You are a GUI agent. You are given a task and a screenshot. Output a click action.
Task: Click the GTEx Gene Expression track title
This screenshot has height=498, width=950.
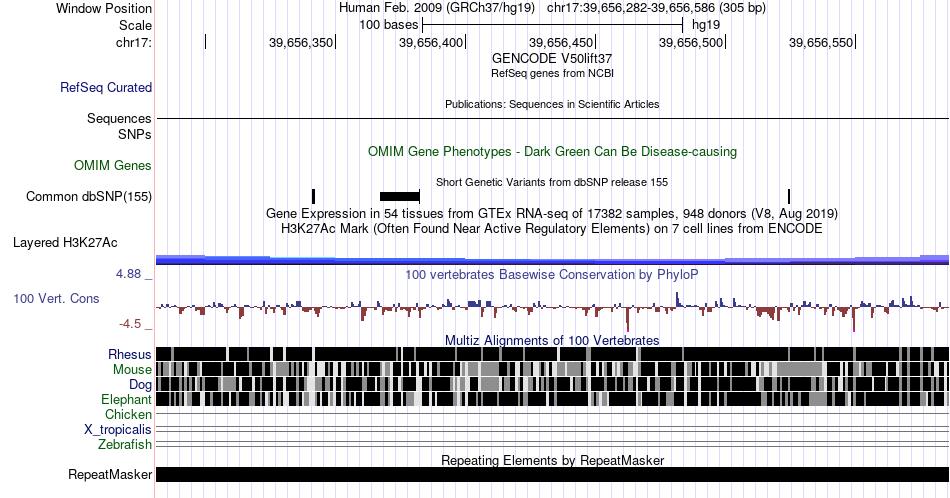coord(552,213)
